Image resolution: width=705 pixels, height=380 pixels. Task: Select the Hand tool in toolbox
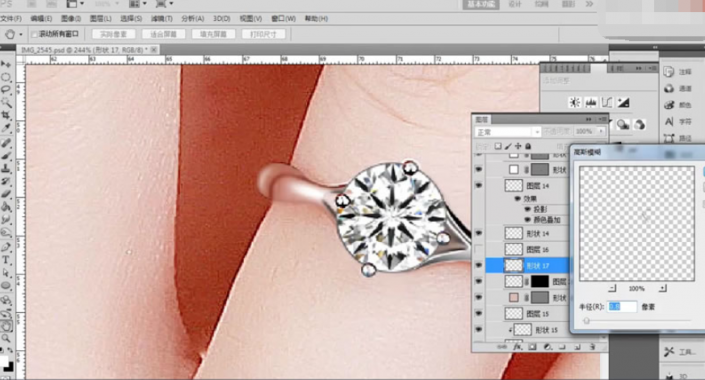6,326
